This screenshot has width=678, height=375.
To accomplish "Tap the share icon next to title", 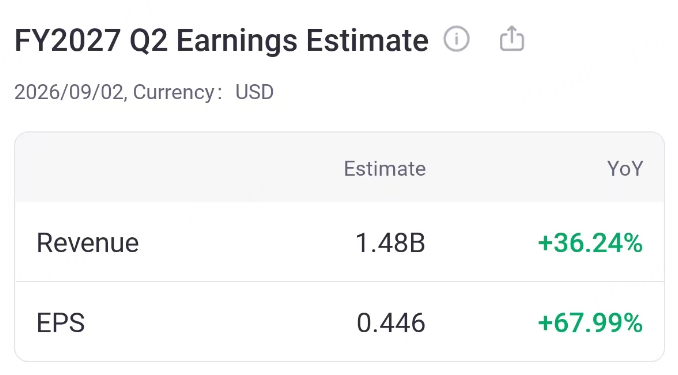I will point(512,38).
